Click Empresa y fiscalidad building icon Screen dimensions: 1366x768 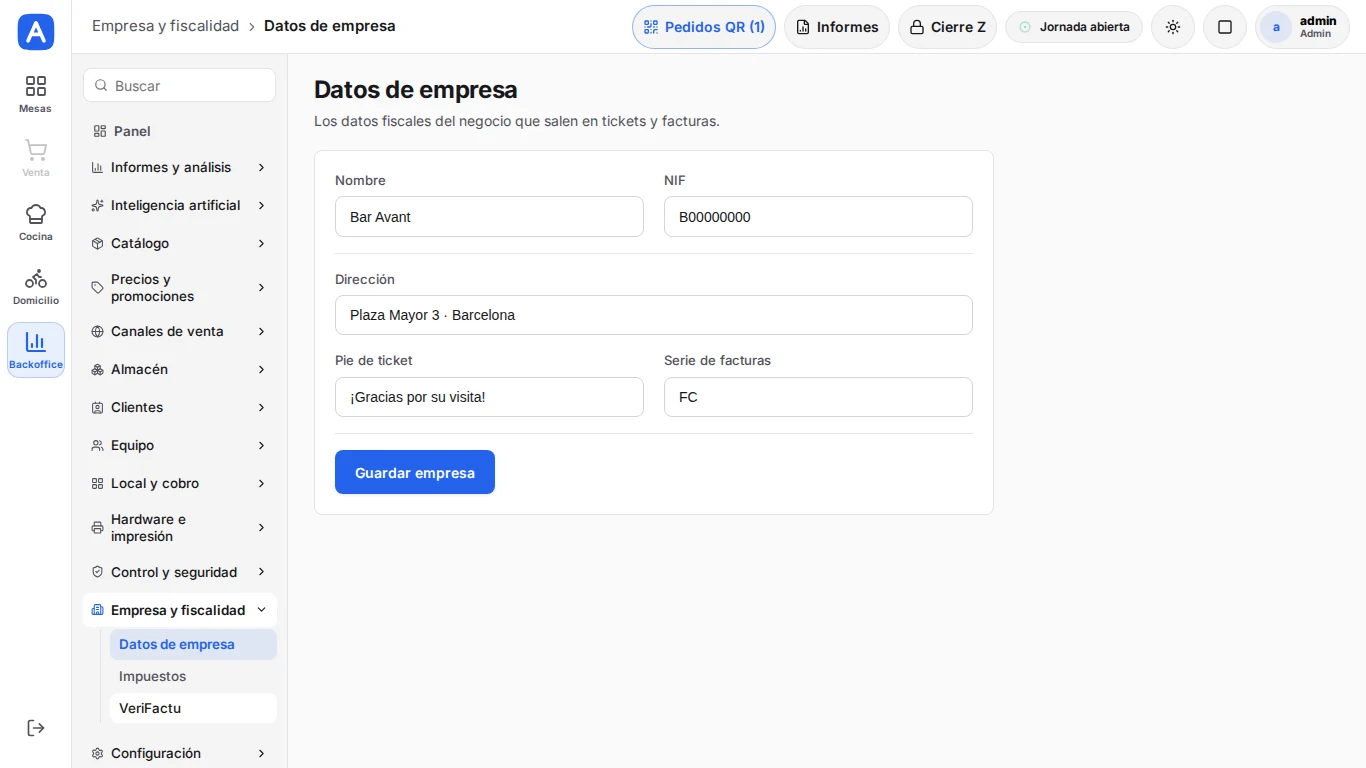tap(97, 610)
